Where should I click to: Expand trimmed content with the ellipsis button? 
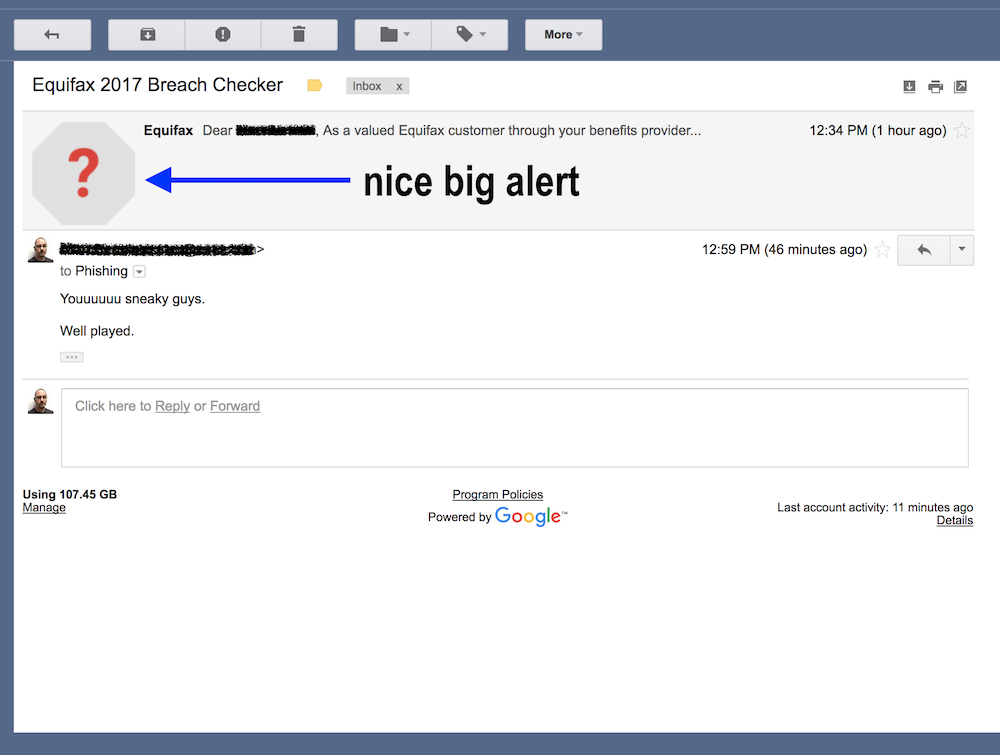pos(71,356)
